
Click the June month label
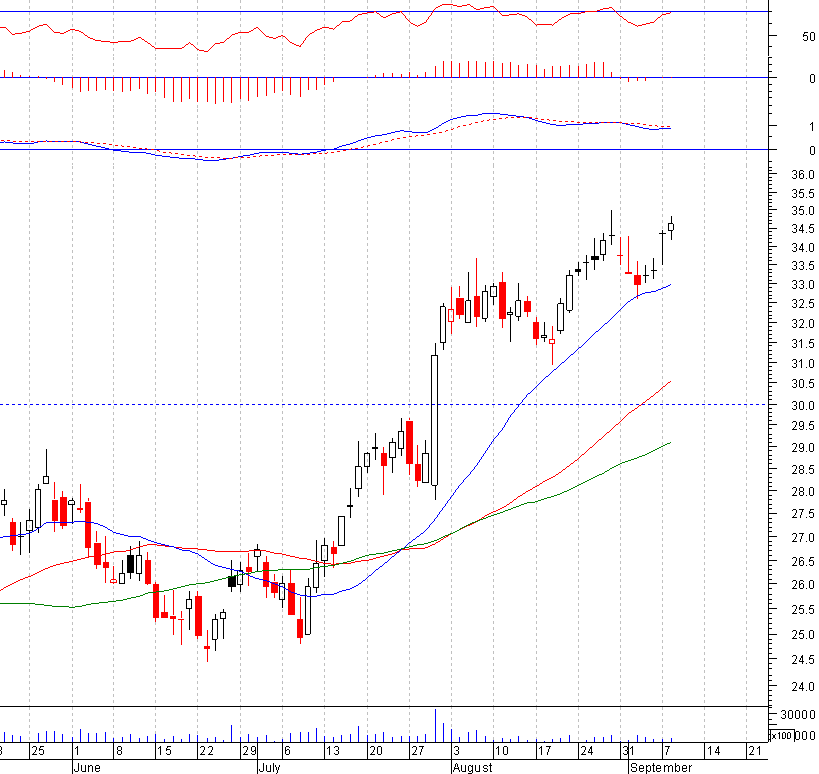pos(86,768)
